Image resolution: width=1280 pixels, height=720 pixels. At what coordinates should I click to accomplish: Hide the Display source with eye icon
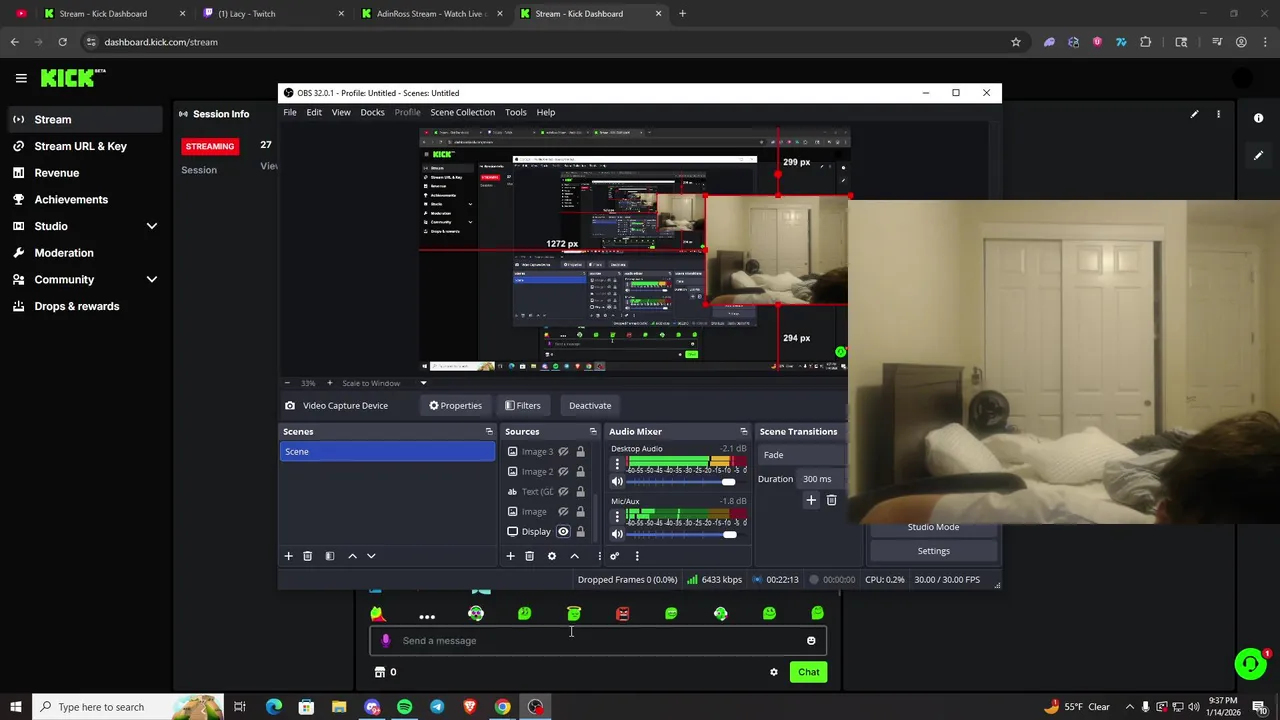pyautogui.click(x=563, y=532)
